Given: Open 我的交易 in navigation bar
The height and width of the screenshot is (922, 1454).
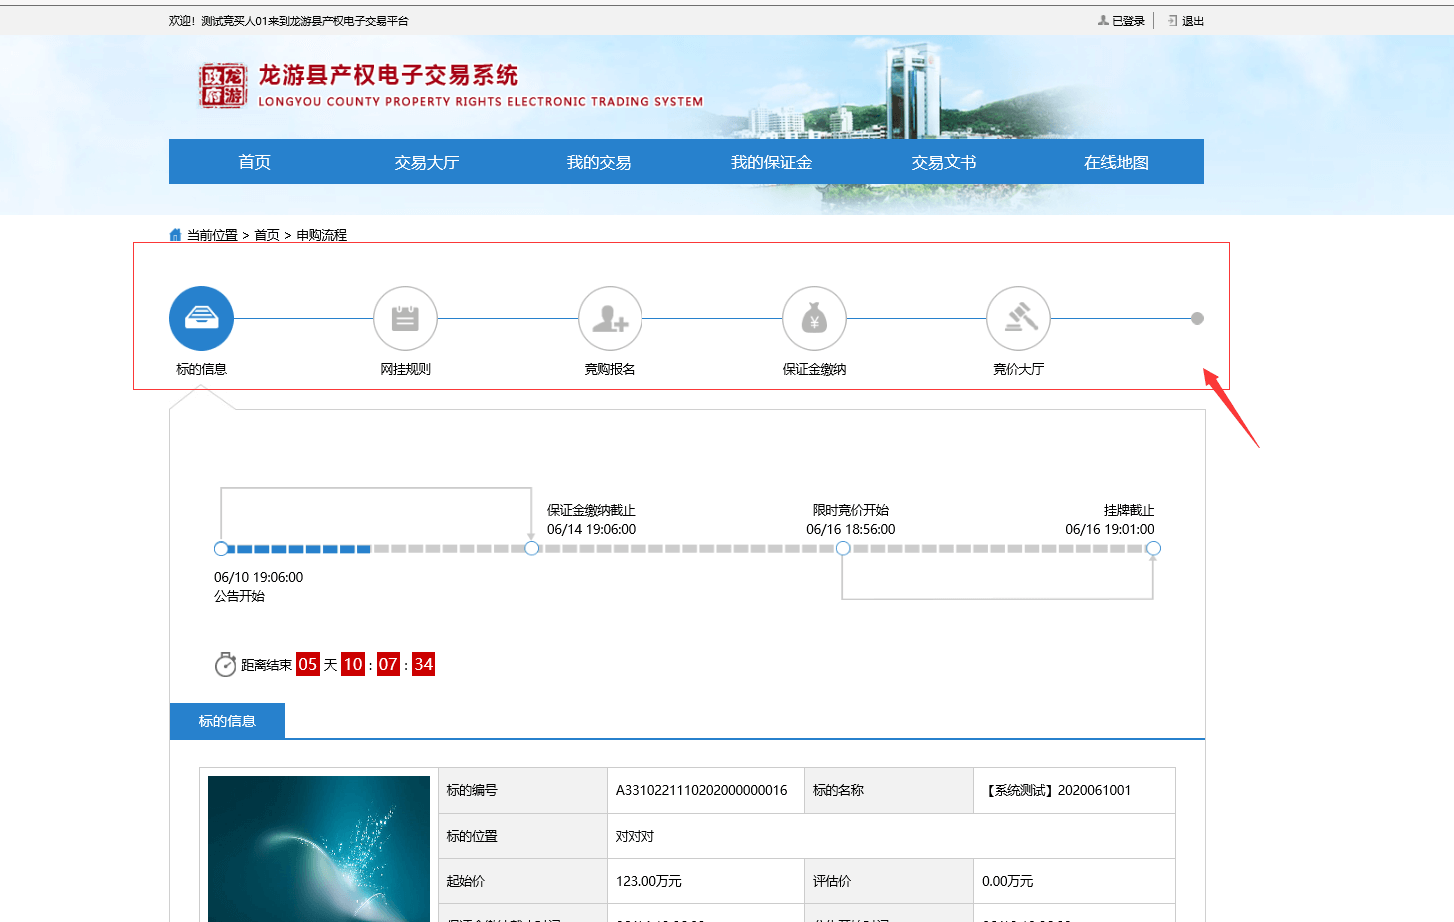Looking at the screenshot, I should click(x=599, y=162).
